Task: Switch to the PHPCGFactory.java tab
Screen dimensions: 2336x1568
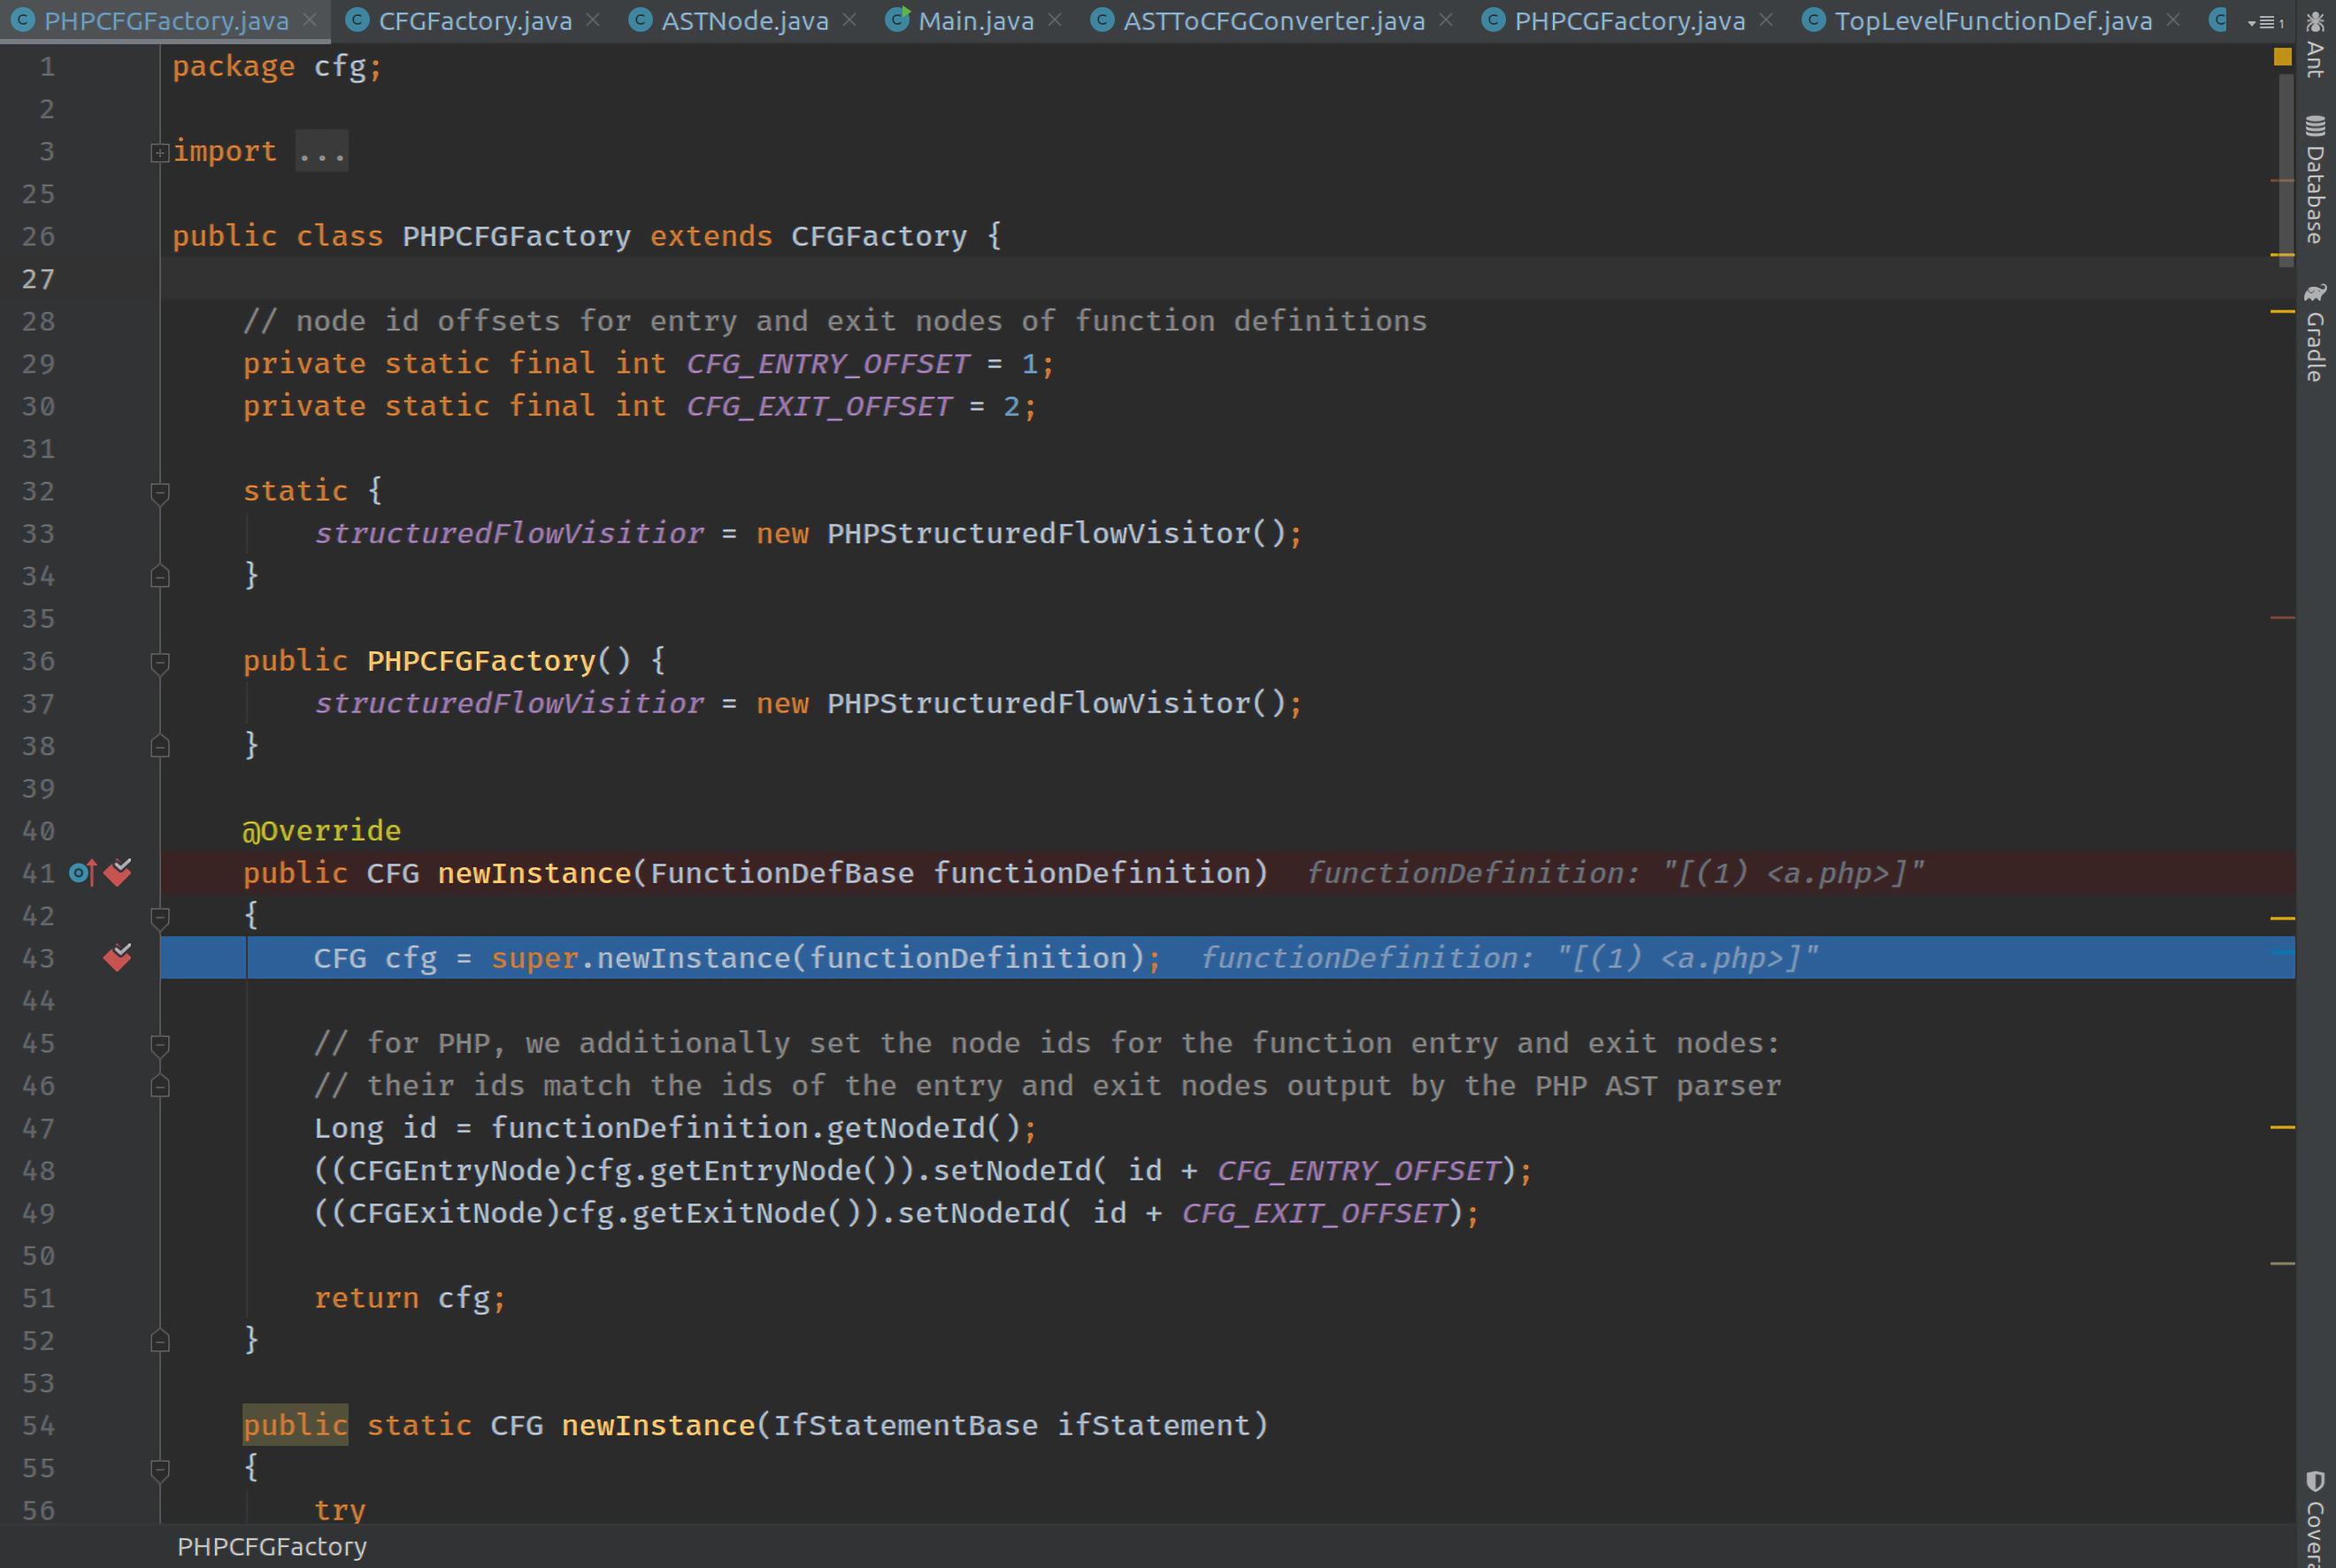Action: click(1630, 21)
